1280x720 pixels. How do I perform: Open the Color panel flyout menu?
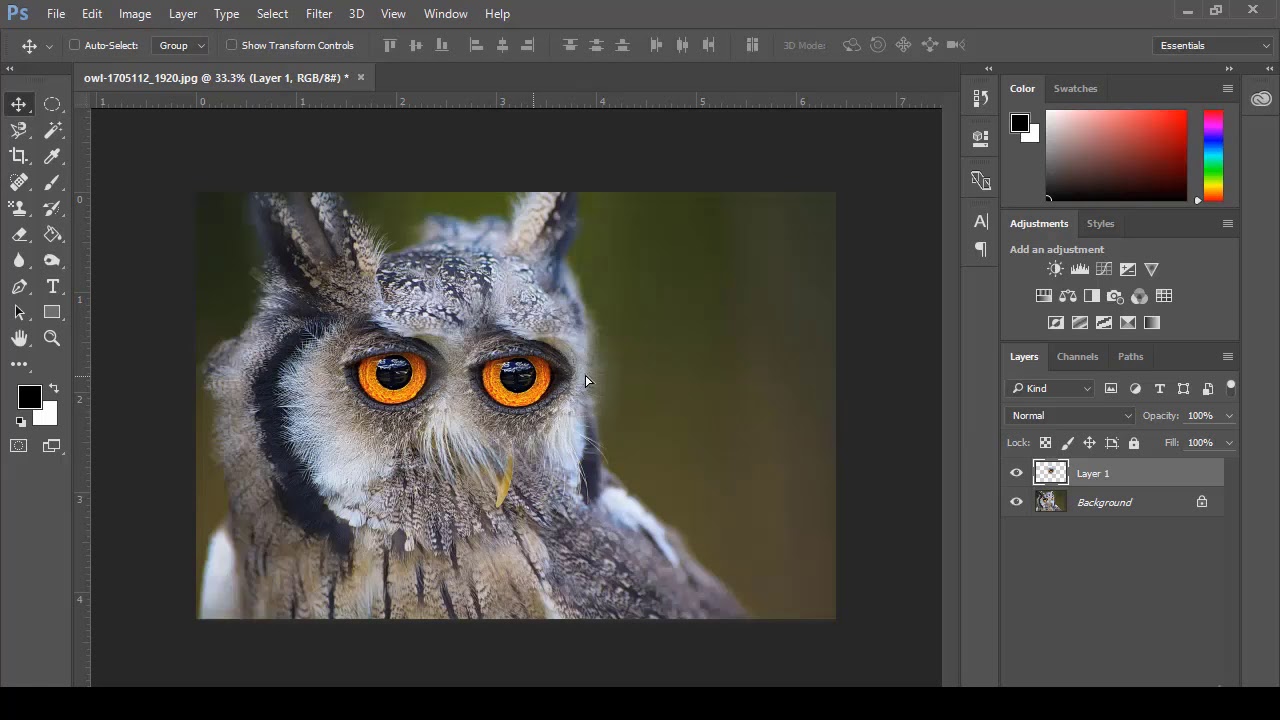point(1227,89)
